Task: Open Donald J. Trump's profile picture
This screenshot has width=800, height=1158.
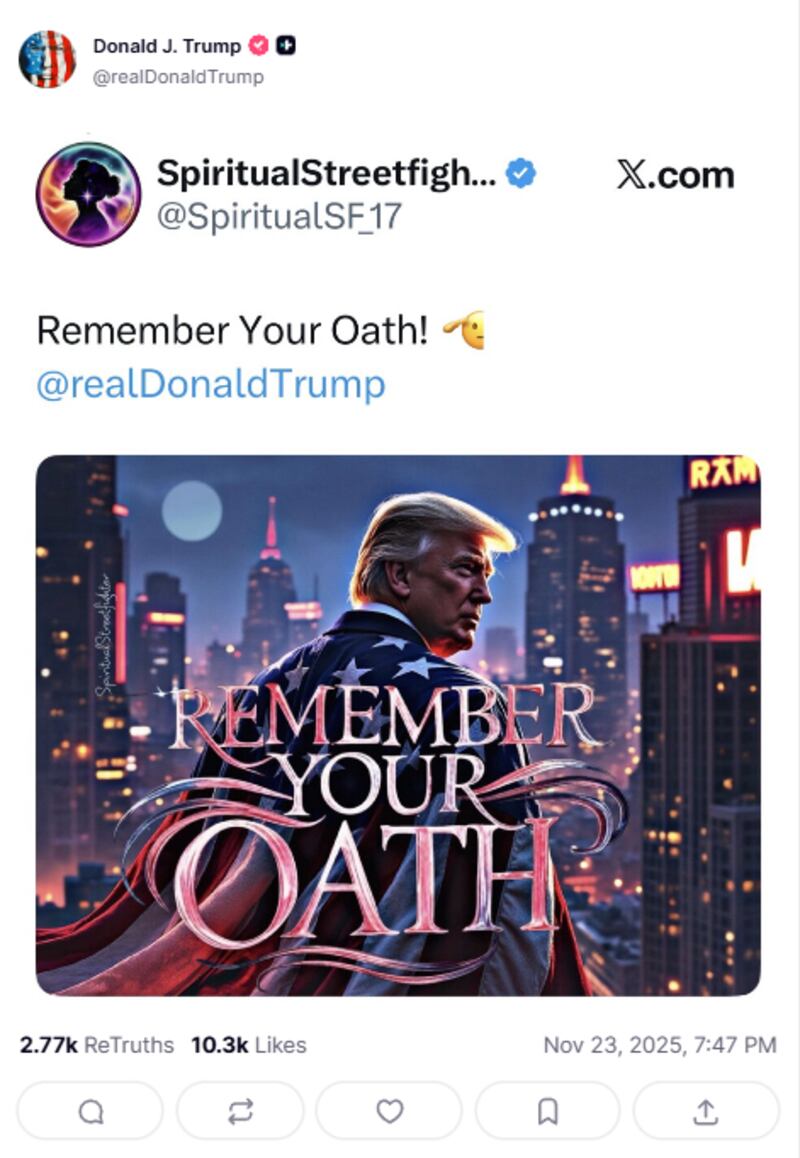Action: (48, 58)
